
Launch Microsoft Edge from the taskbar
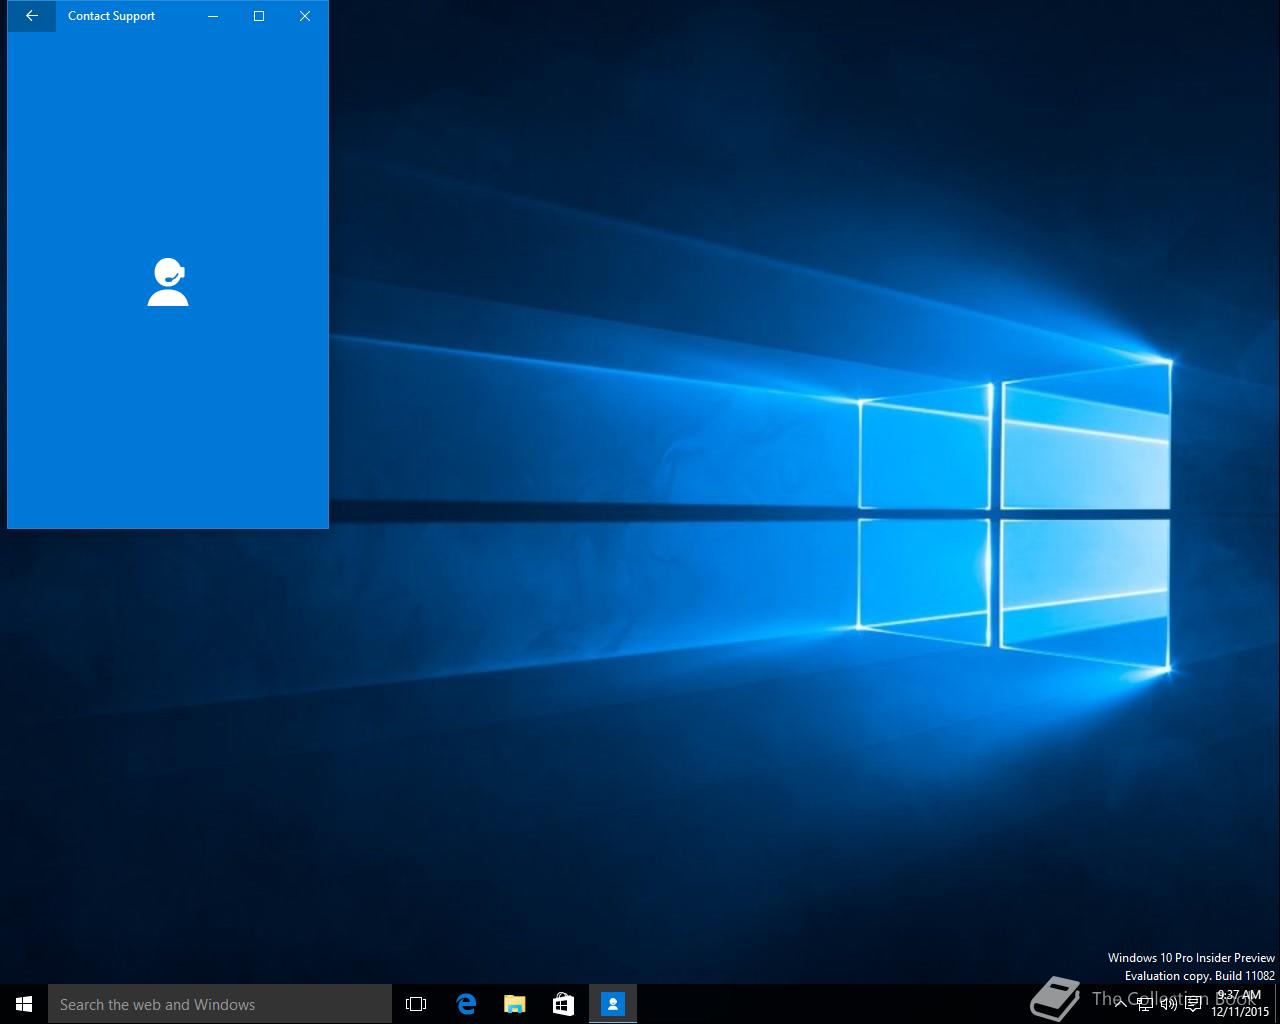466,1004
